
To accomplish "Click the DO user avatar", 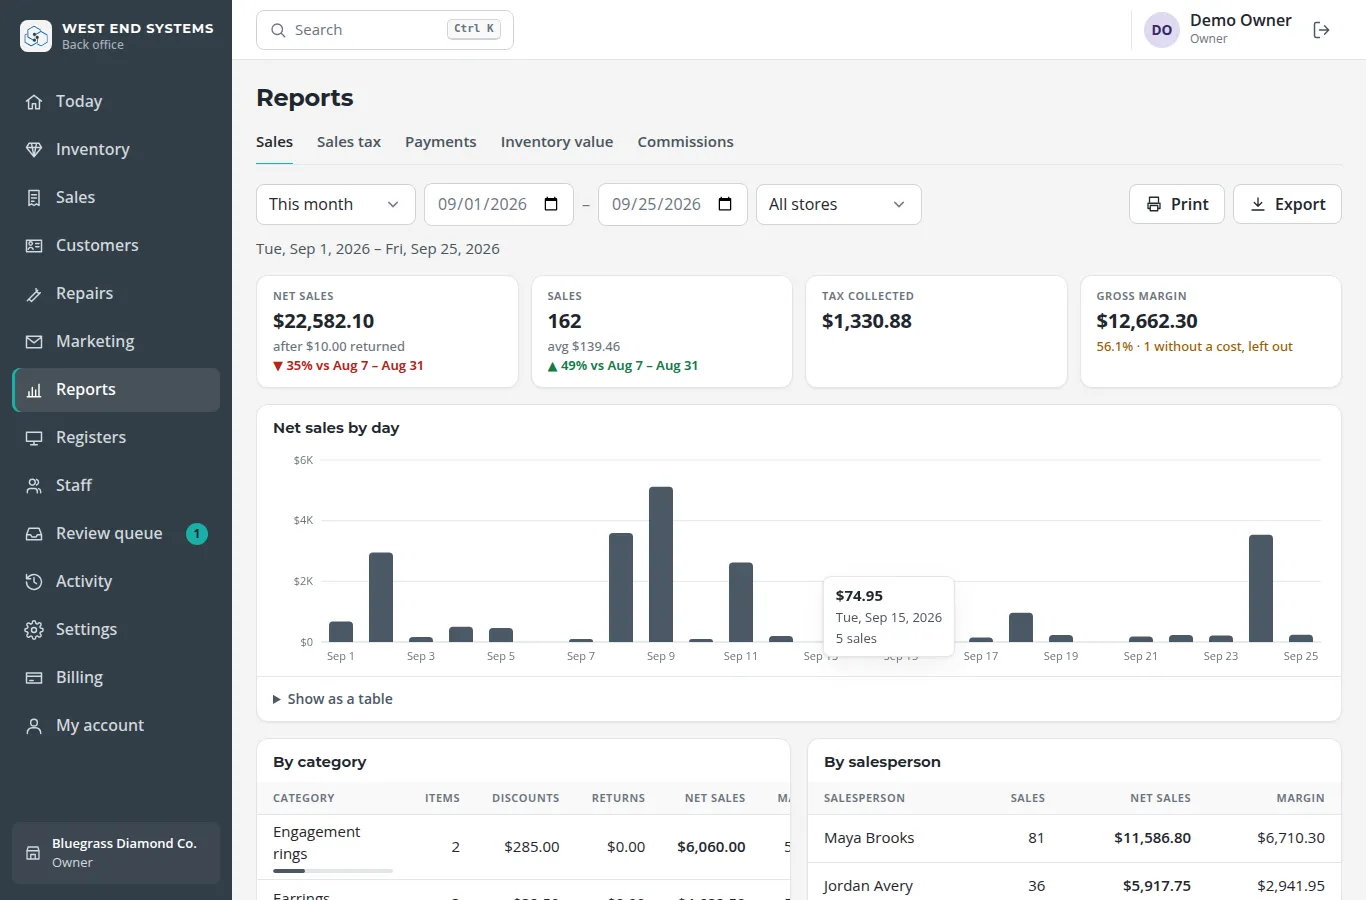I will point(1162,30).
